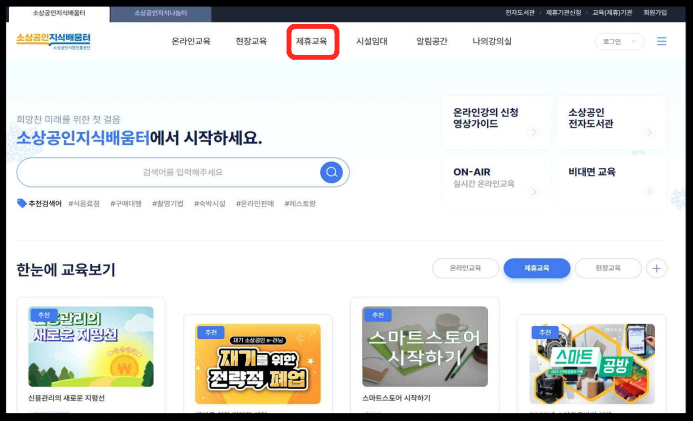This screenshot has width=693, height=421.
Task: Click the 소상공인지식배움터 logo
Action: click(x=53, y=41)
